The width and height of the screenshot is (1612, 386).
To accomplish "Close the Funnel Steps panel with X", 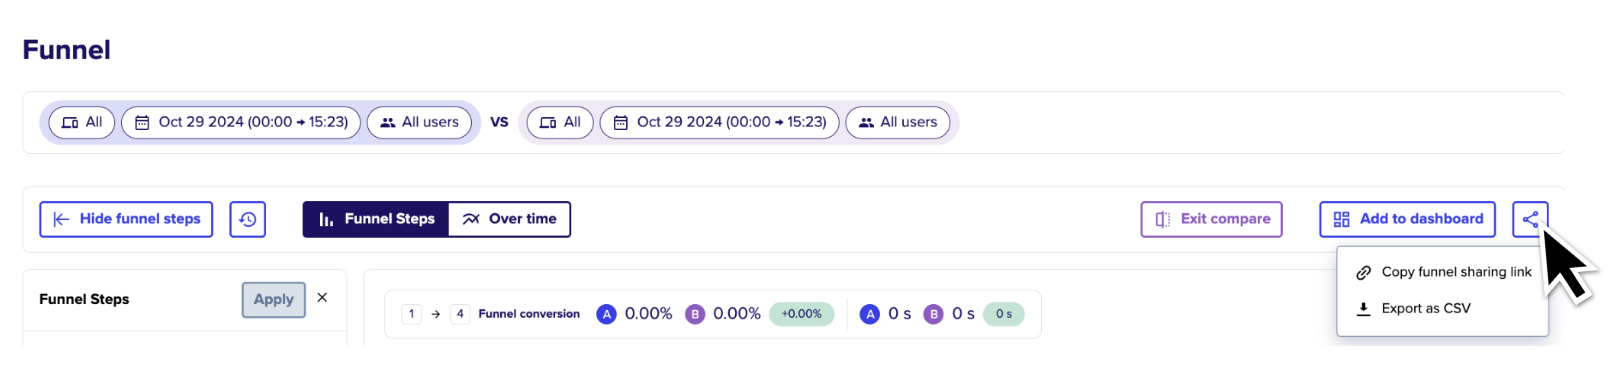I will pos(322,298).
